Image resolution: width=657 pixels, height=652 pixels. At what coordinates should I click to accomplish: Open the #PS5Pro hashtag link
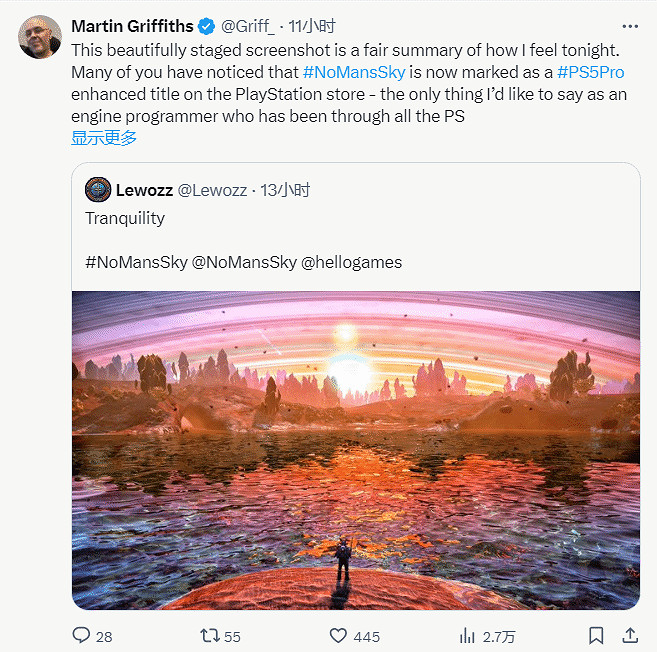pyautogui.click(x=590, y=73)
